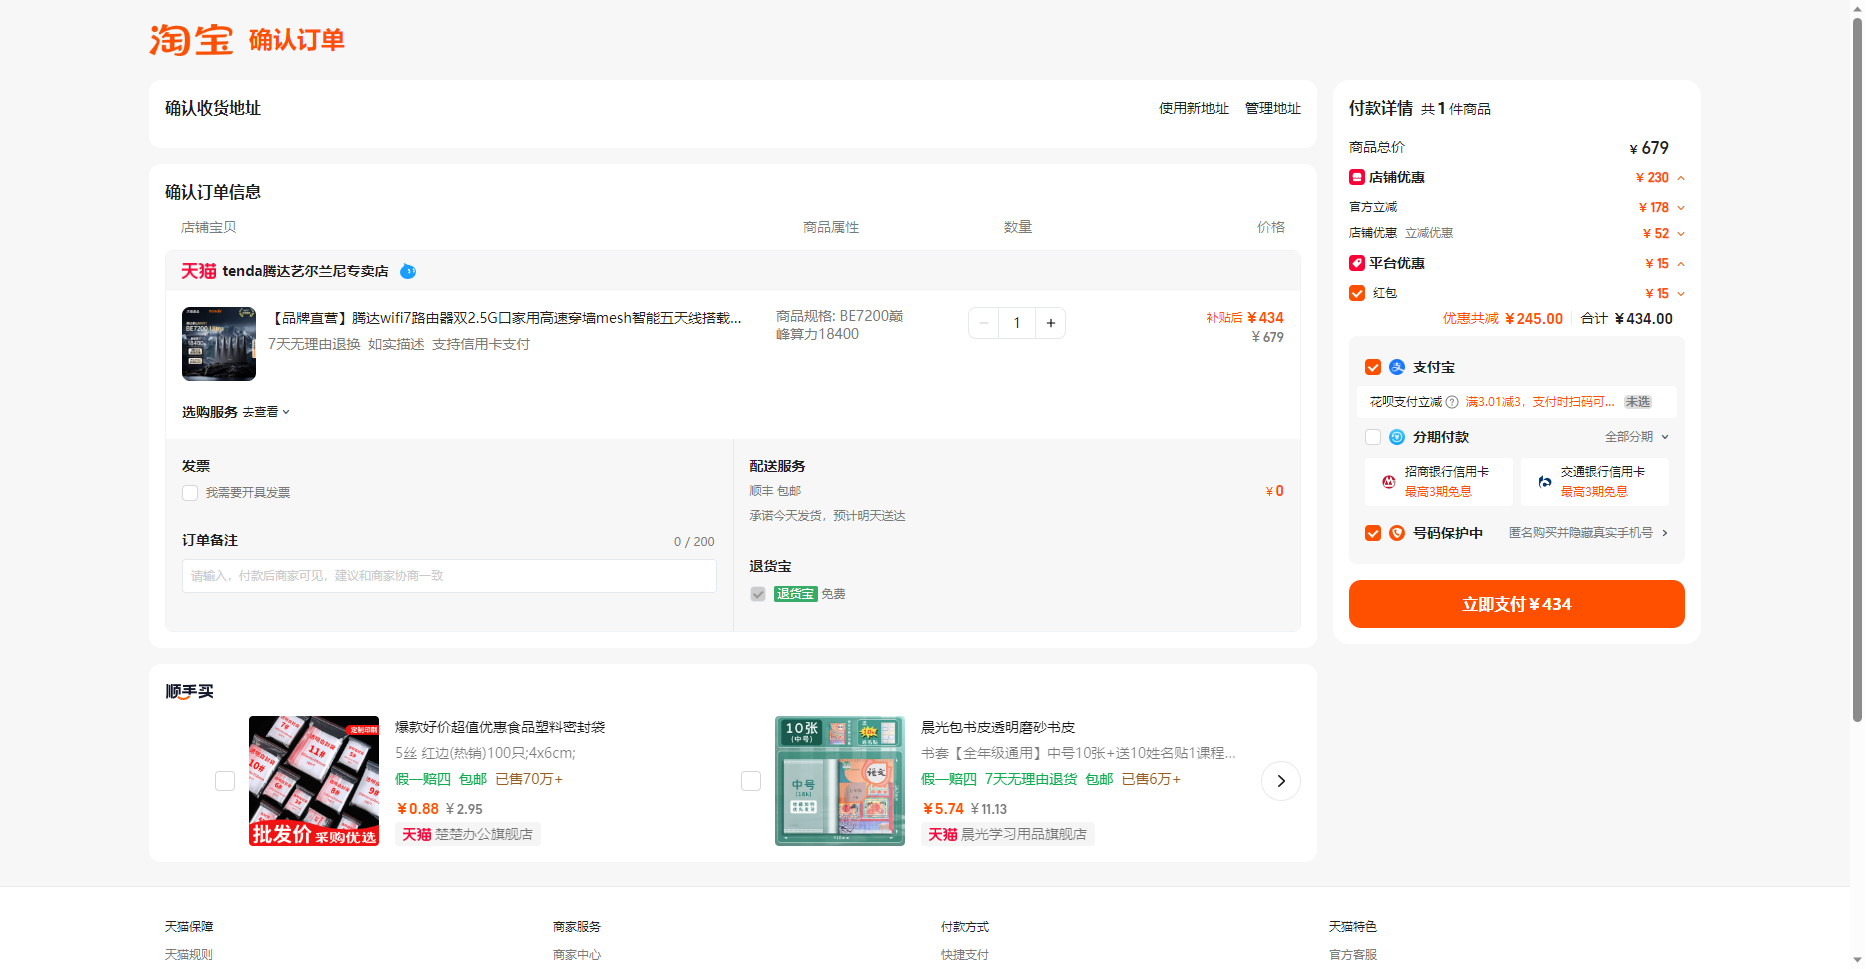This screenshot has height=969, width=1865.
Task: Click the Tmall logo in the tenda shop row
Action: (x=198, y=271)
